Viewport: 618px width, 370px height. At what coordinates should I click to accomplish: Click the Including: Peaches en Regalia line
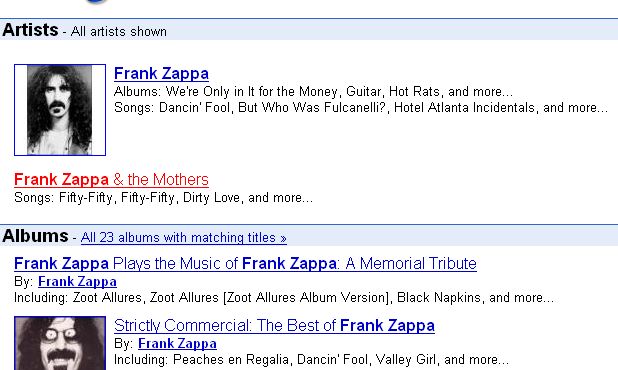coord(311,359)
